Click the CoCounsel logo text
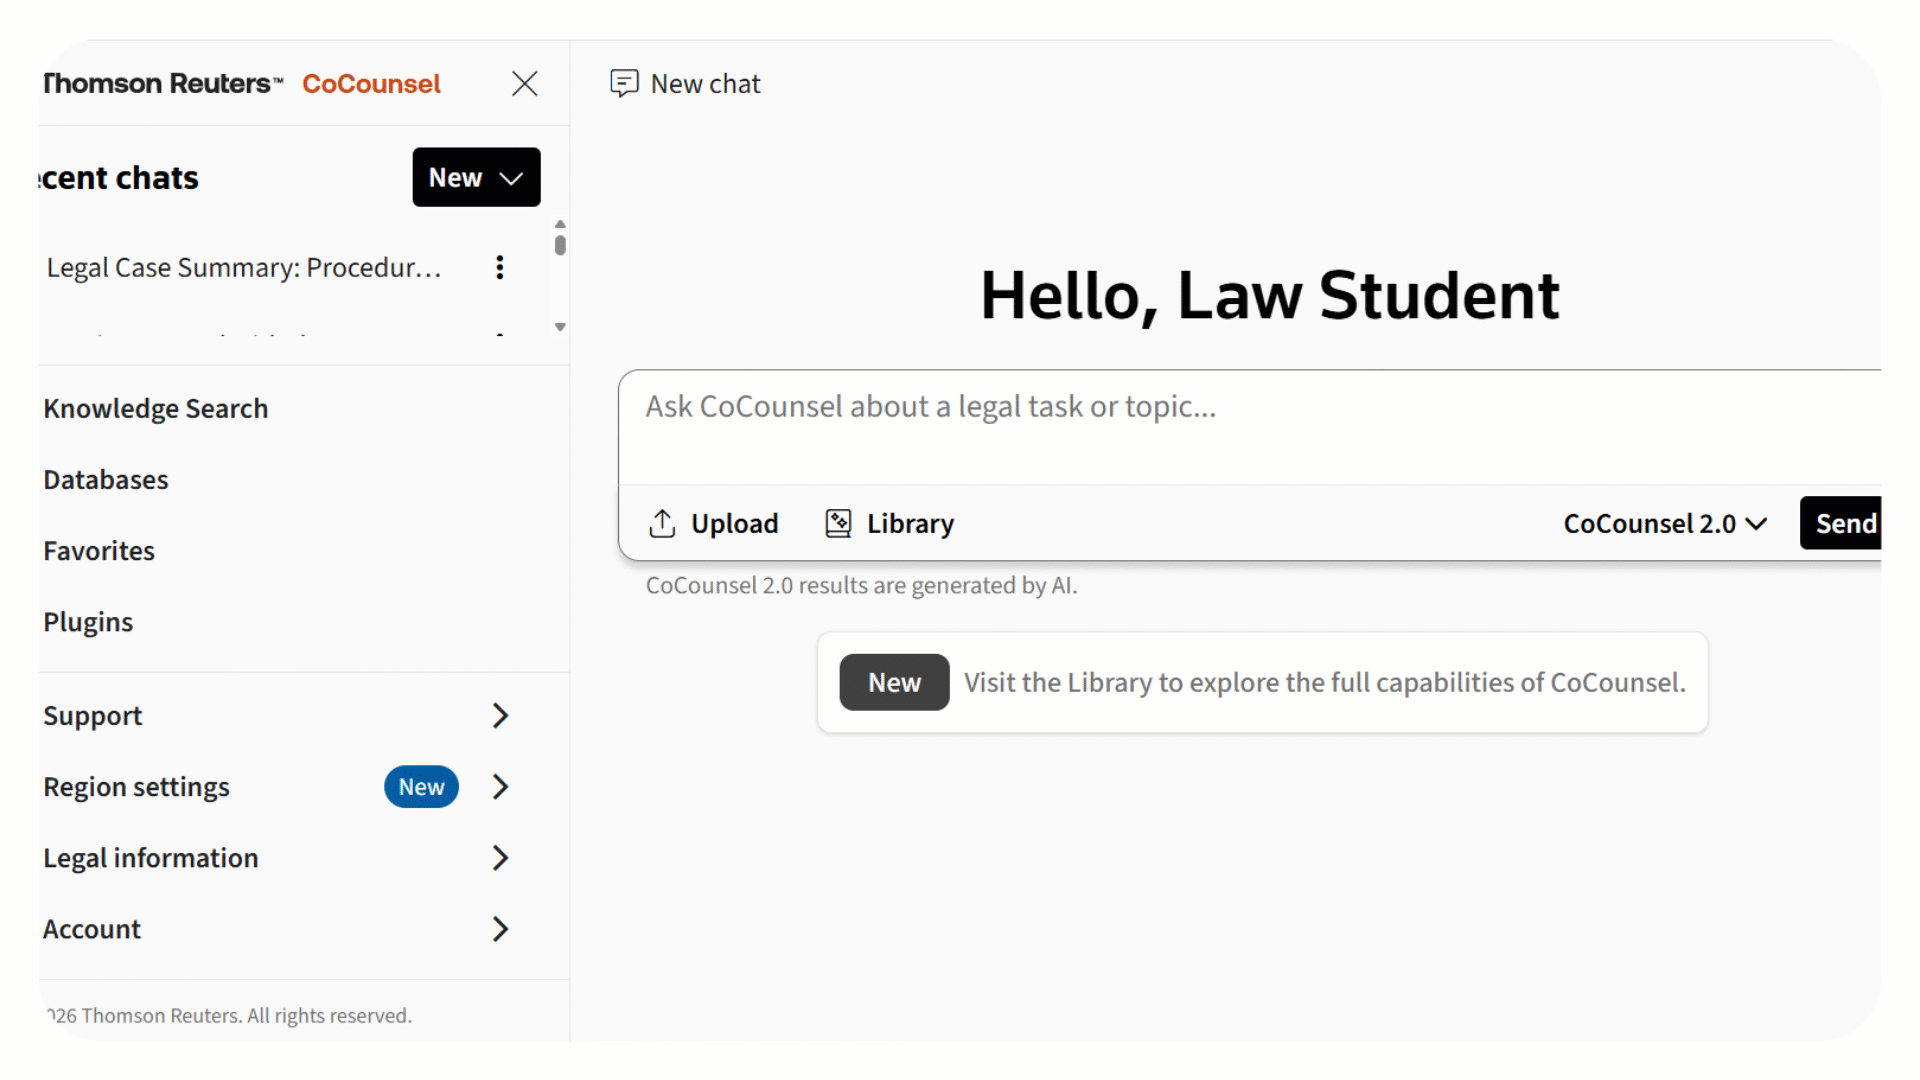This screenshot has width=1920, height=1080. pos(371,84)
